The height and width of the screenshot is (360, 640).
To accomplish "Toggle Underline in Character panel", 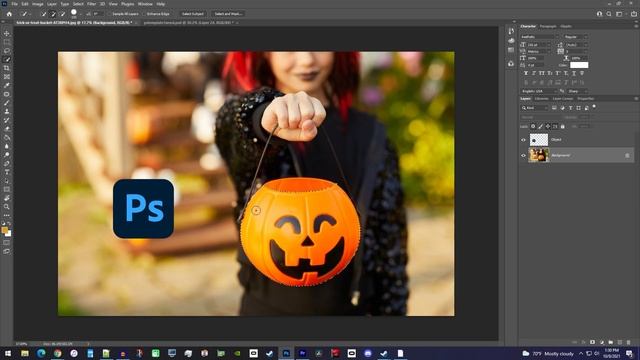I will (x=573, y=73).
